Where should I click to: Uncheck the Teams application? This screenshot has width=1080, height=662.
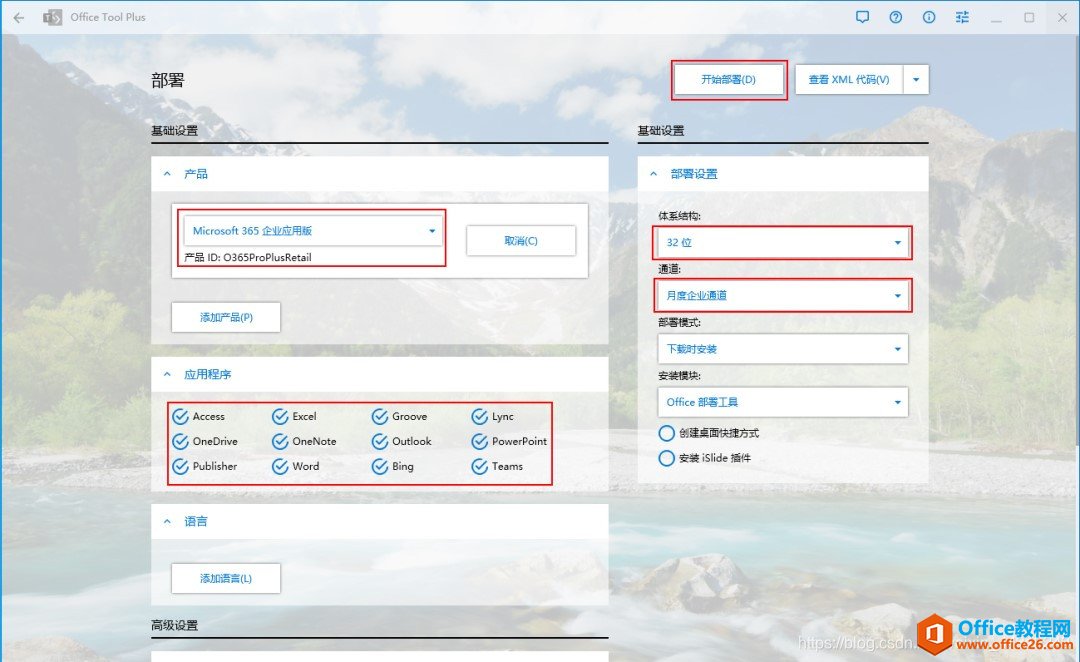(480, 466)
